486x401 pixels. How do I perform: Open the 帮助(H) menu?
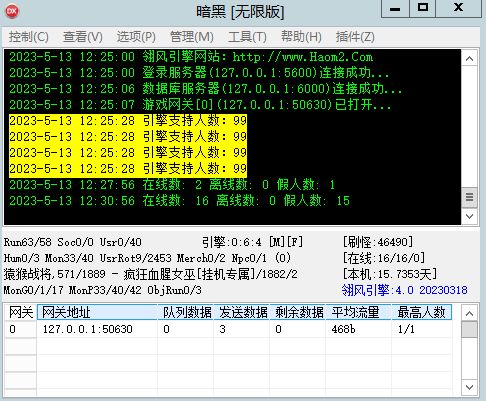(301, 37)
